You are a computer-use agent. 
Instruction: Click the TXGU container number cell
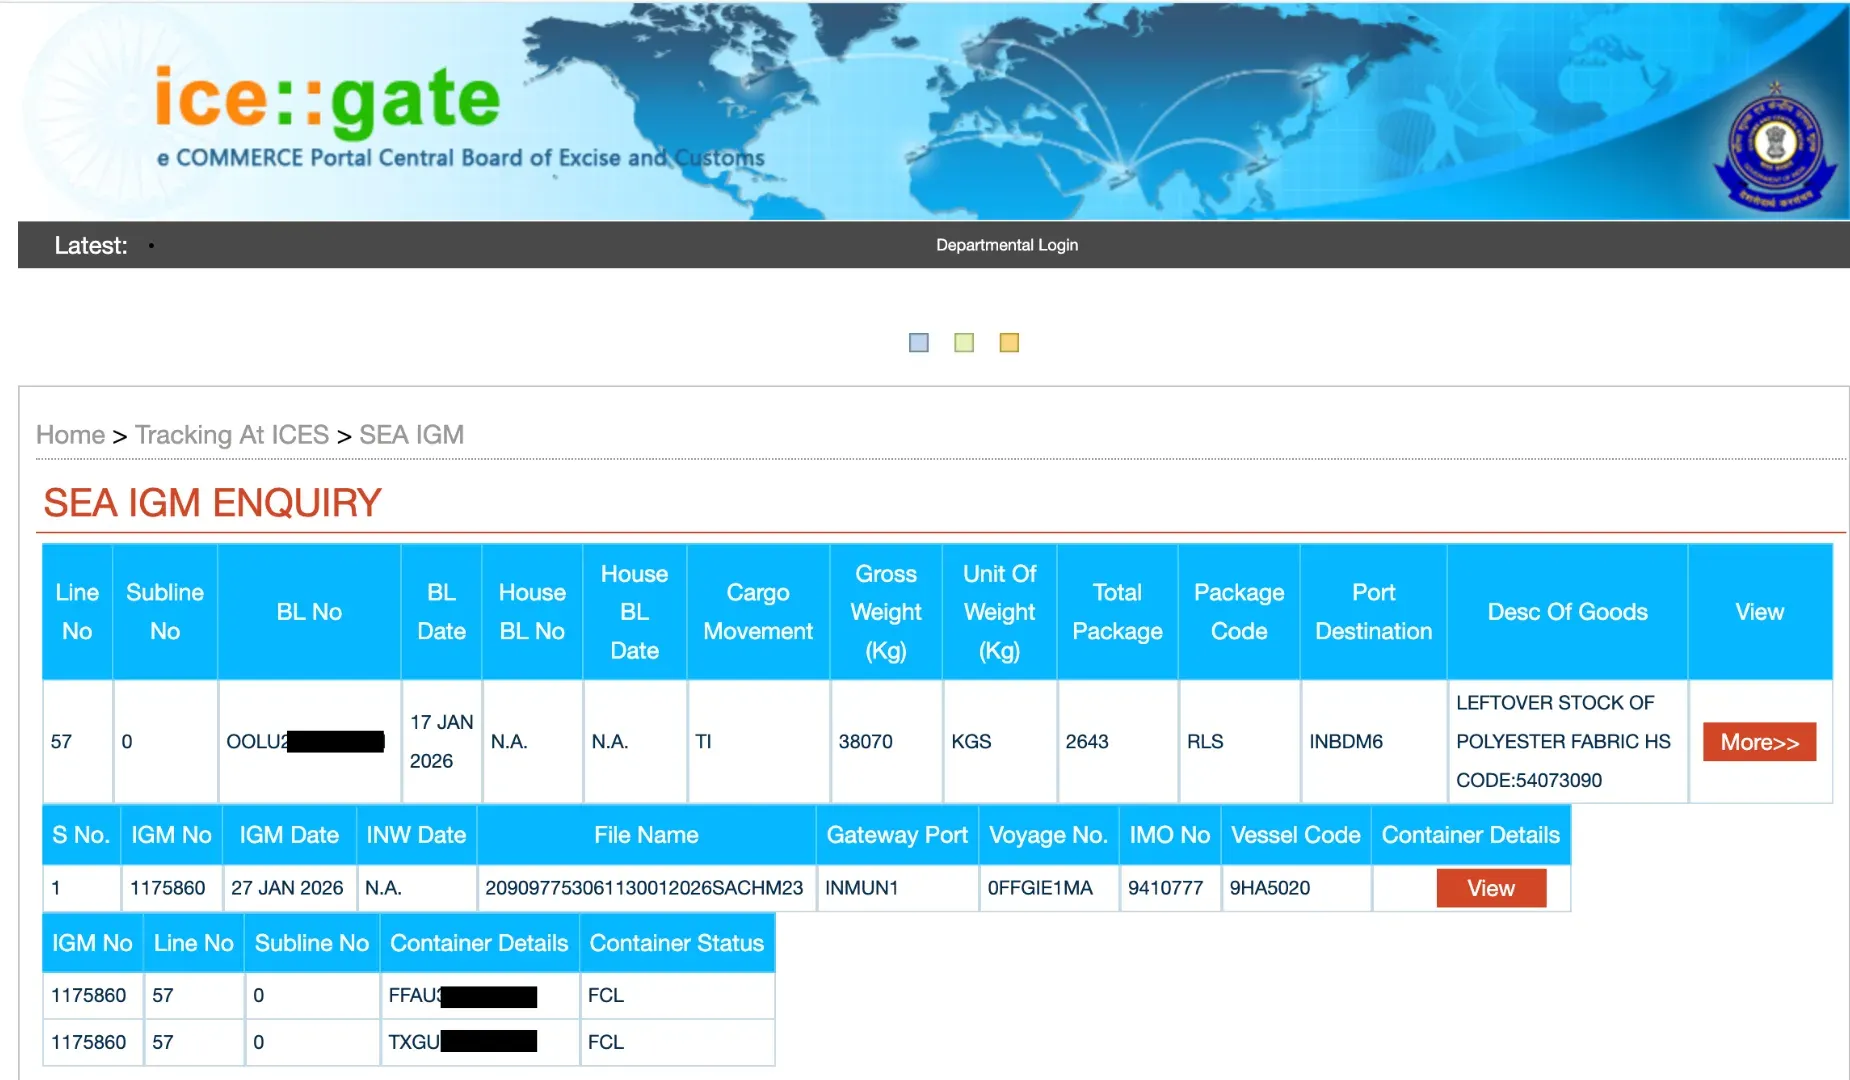pyautogui.click(x=462, y=1042)
